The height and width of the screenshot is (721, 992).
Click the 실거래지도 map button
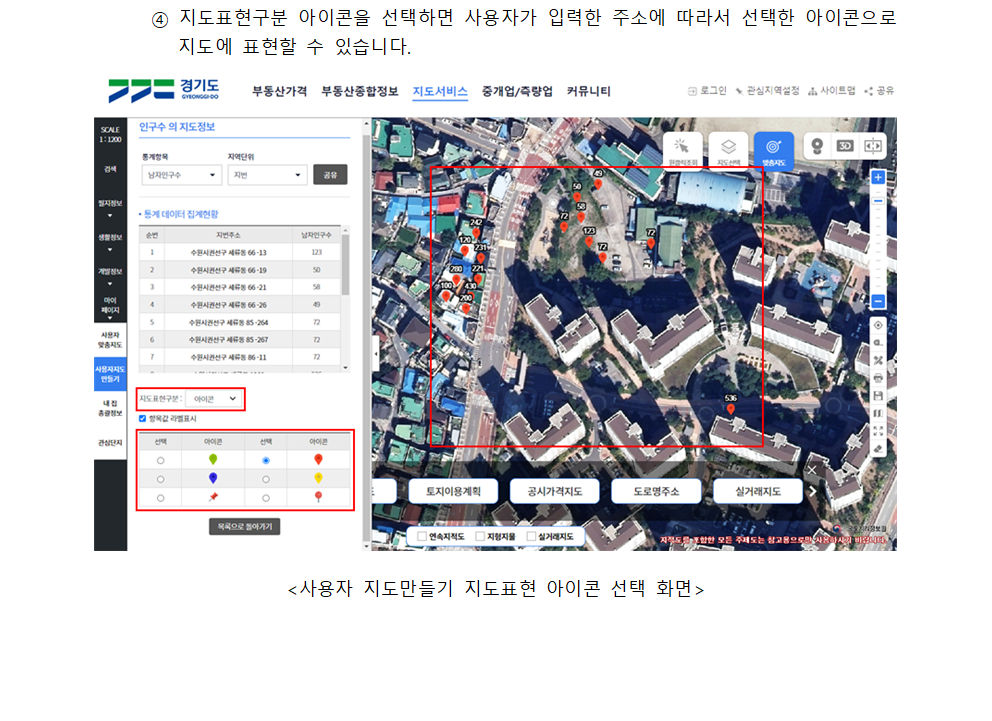coord(758,491)
